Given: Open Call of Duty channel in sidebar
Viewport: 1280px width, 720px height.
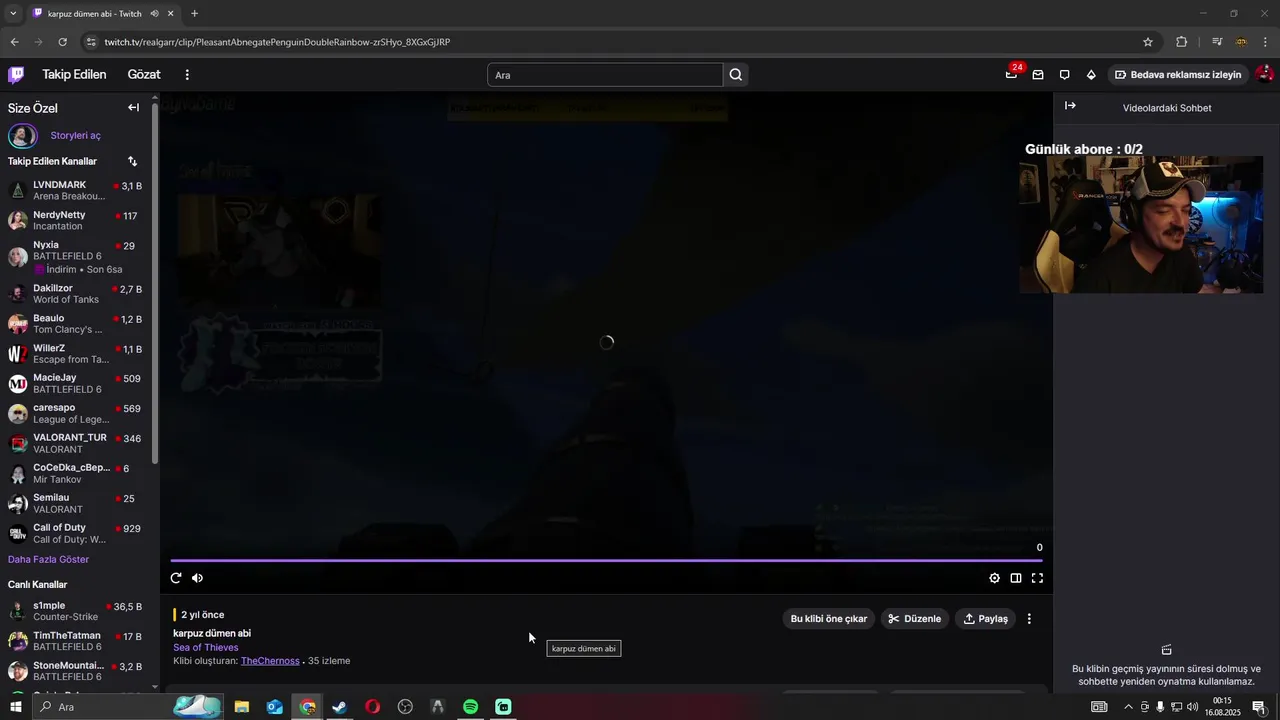Looking at the screenshot, I should click(x=76, y=533).
